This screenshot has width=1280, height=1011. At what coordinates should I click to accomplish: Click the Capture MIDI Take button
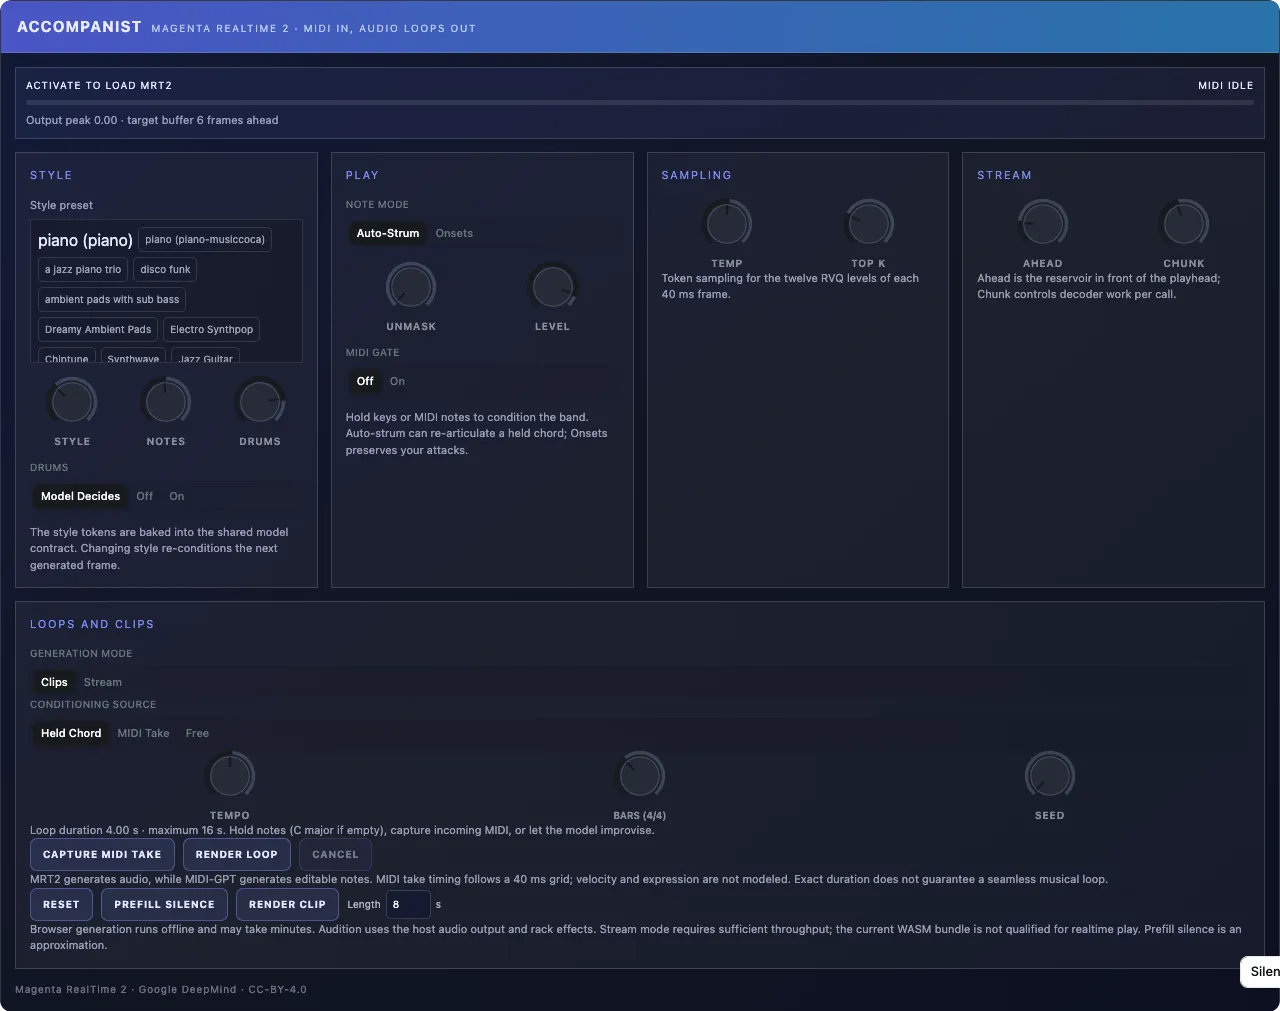(x=102, y=855)
